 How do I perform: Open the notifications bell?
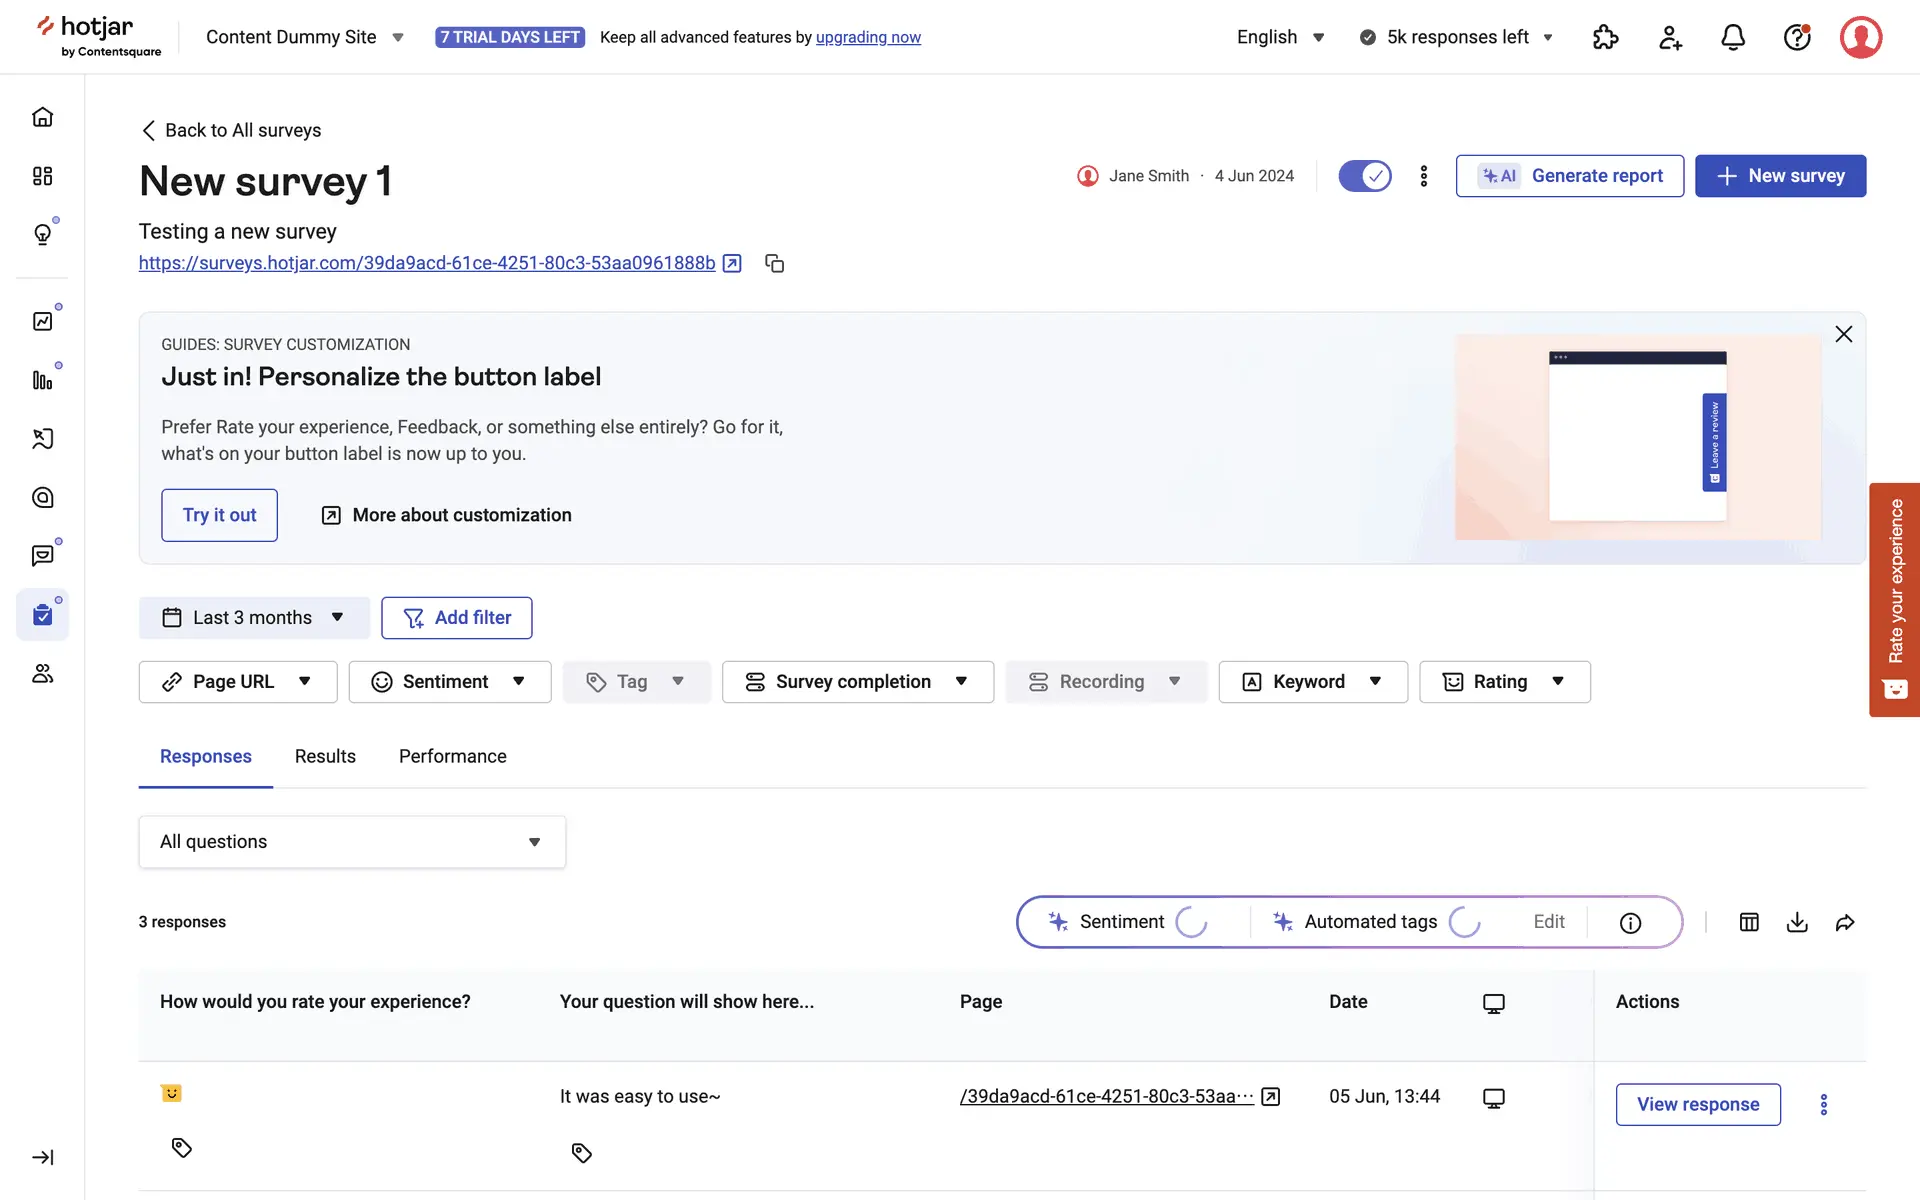pos(1733,37)
